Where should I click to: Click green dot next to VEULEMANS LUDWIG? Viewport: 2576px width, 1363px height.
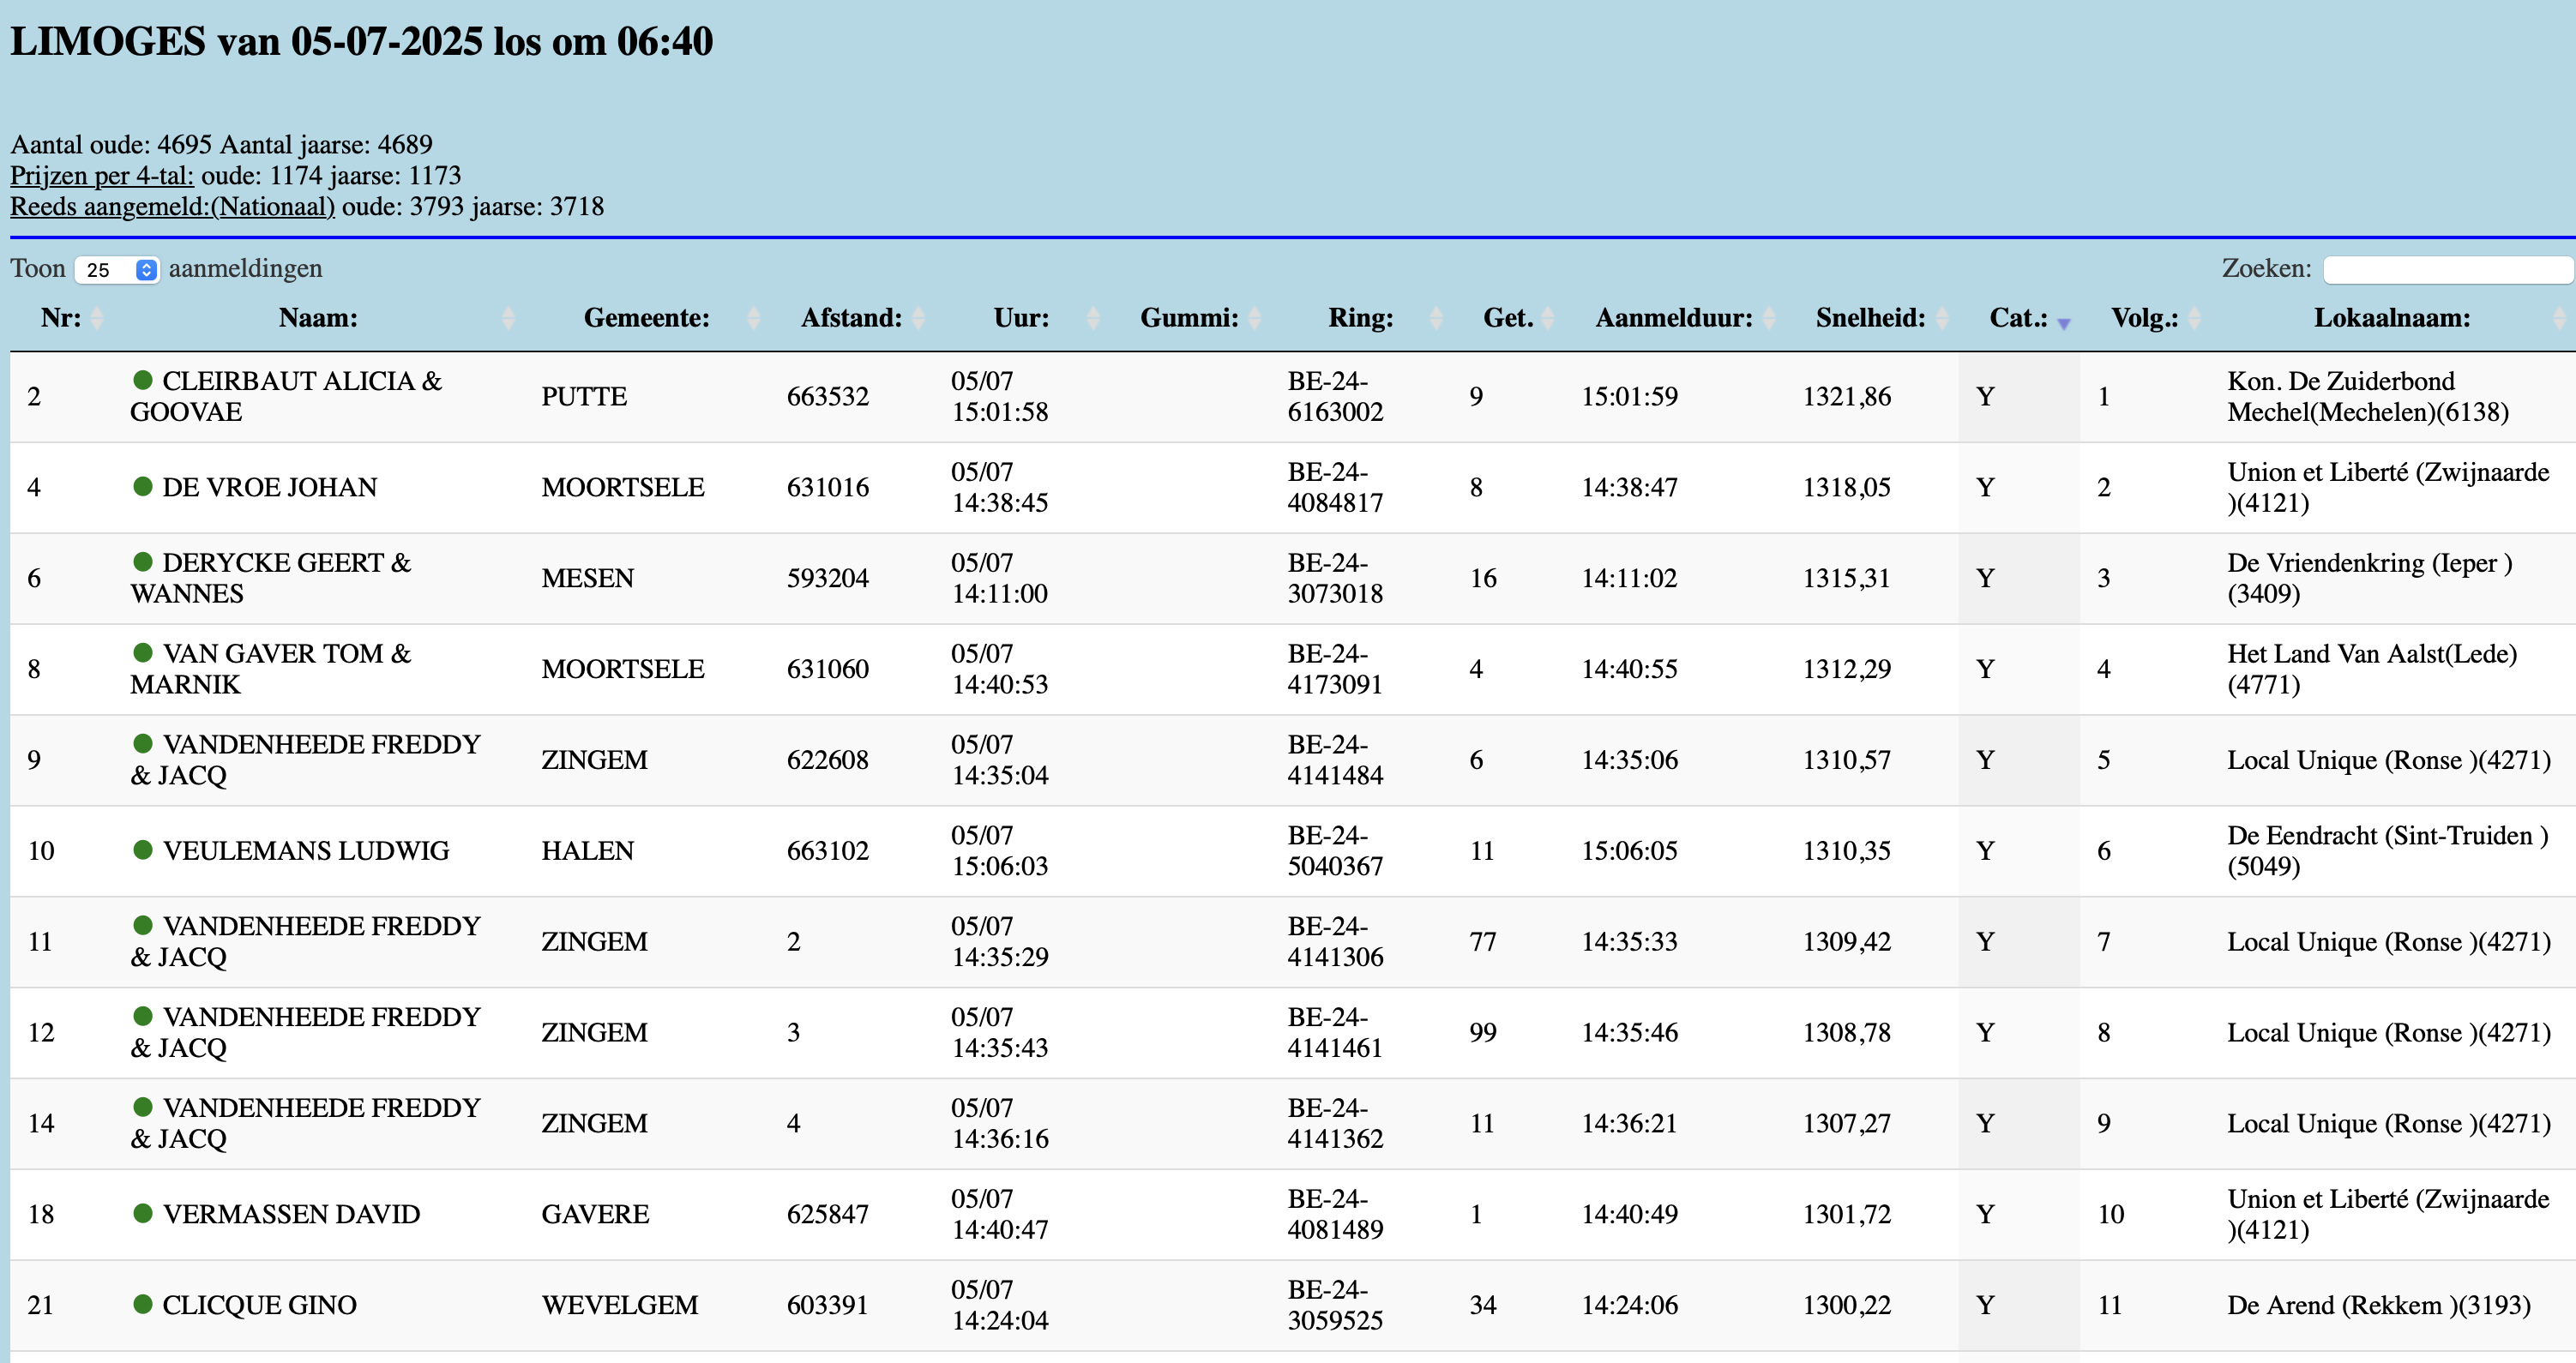tap(143, 850)
